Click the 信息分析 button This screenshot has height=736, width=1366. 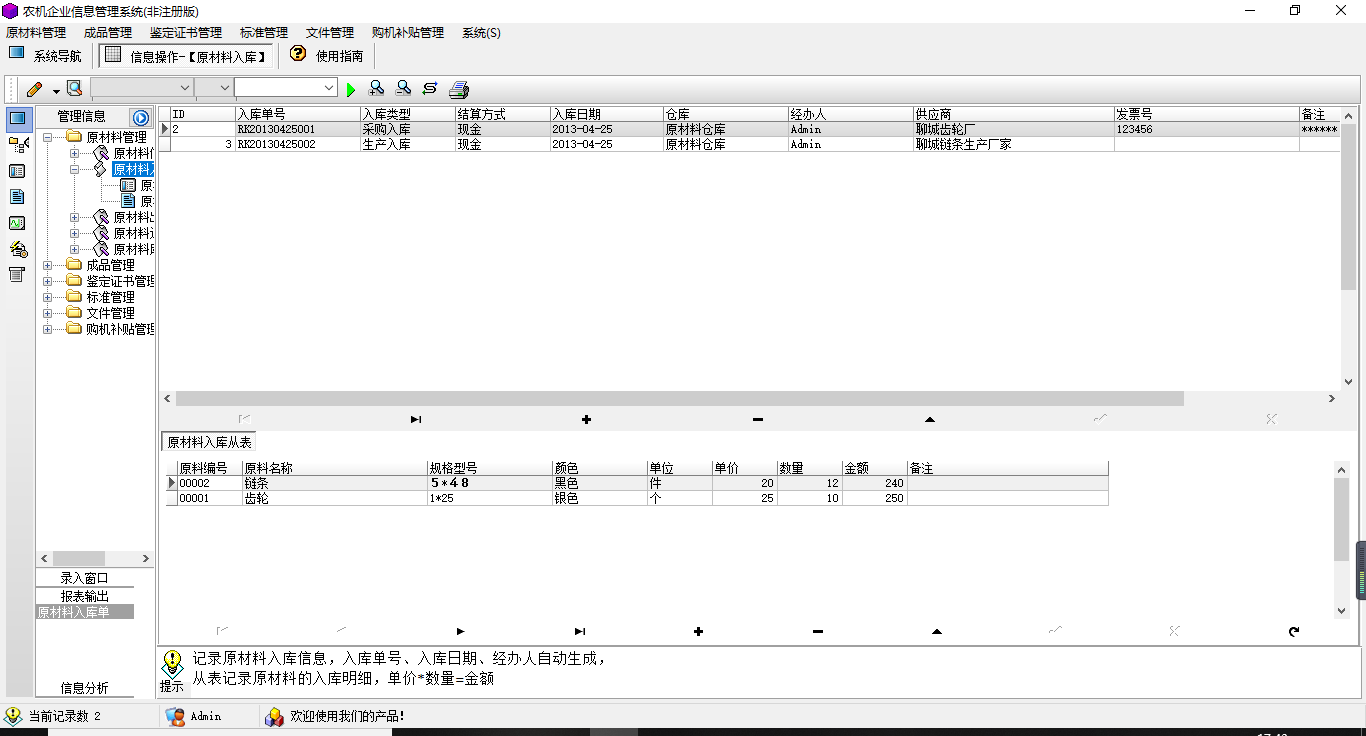pyautogui.click(x=85, y=688)
